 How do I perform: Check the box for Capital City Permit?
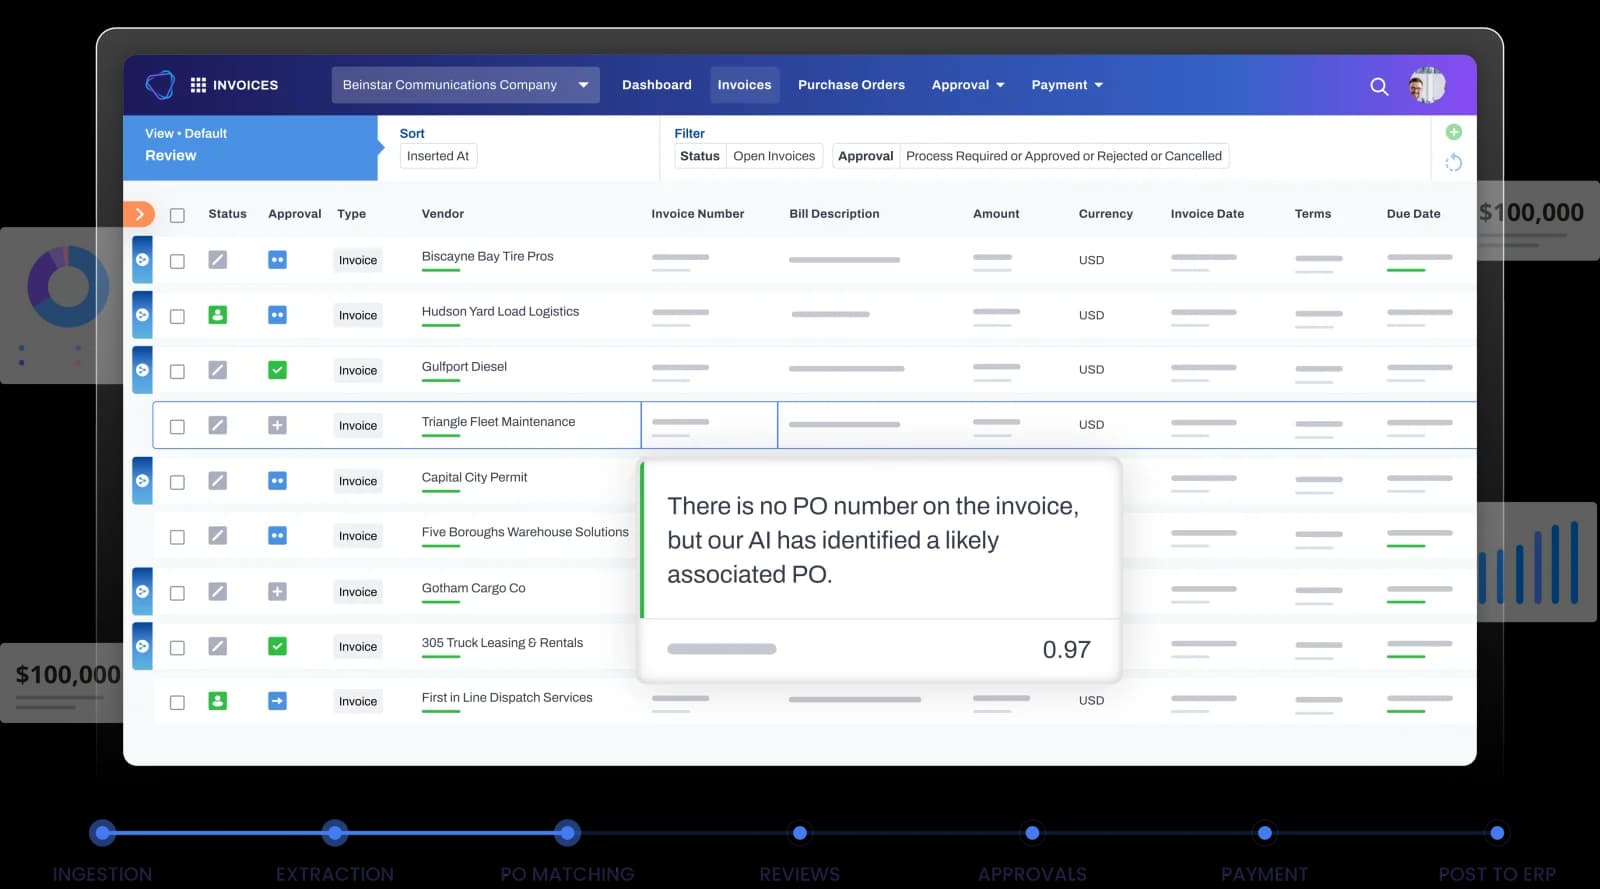pyautogui.click(x=177, y=482)
